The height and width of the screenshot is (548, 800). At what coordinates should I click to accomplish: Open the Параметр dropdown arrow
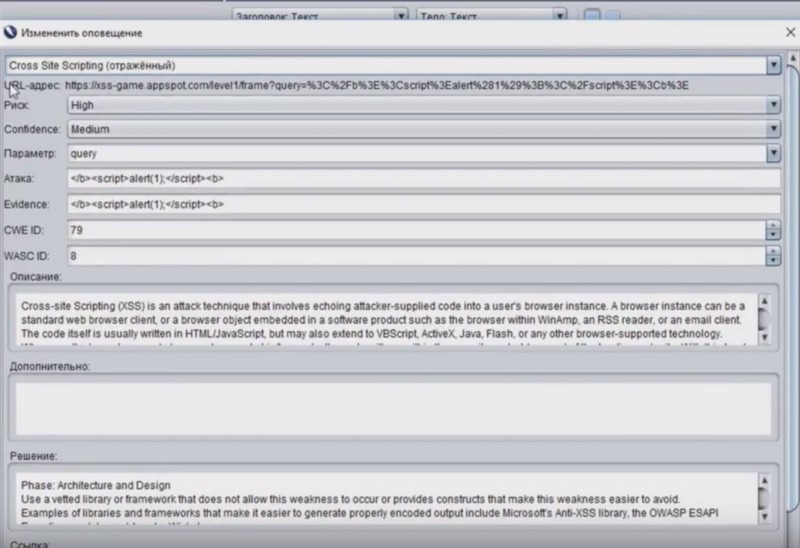(773, 153)
